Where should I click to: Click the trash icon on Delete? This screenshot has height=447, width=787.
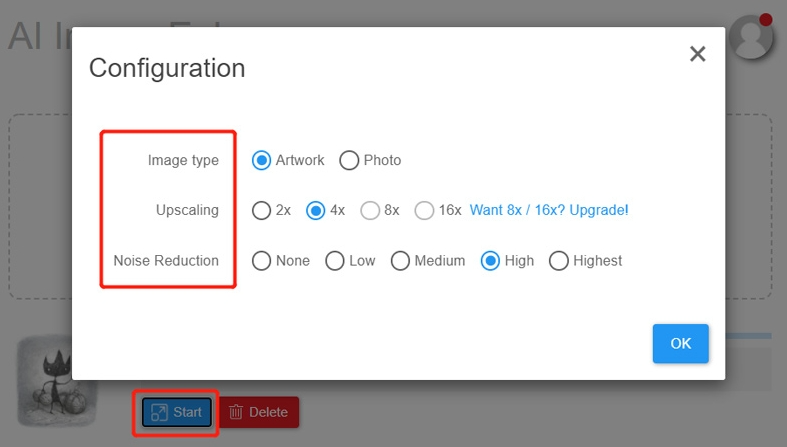[236, 412]
